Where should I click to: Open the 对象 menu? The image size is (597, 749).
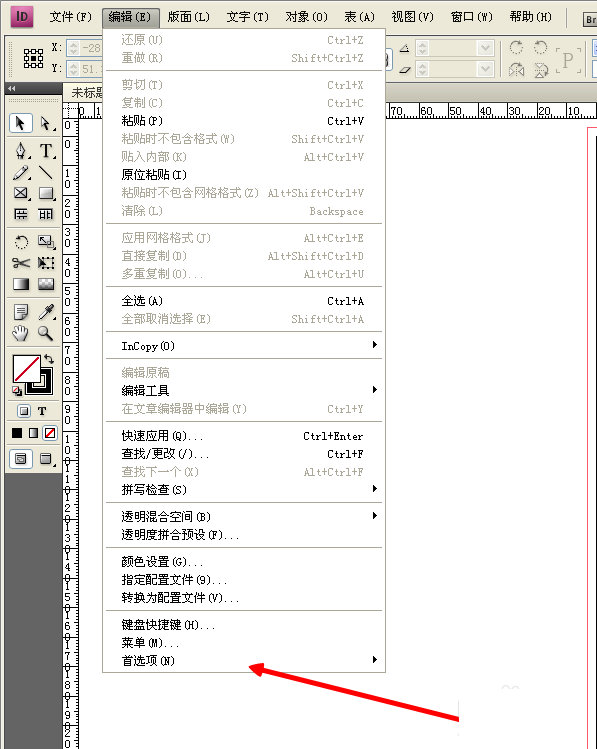click(x=307, y=17)
